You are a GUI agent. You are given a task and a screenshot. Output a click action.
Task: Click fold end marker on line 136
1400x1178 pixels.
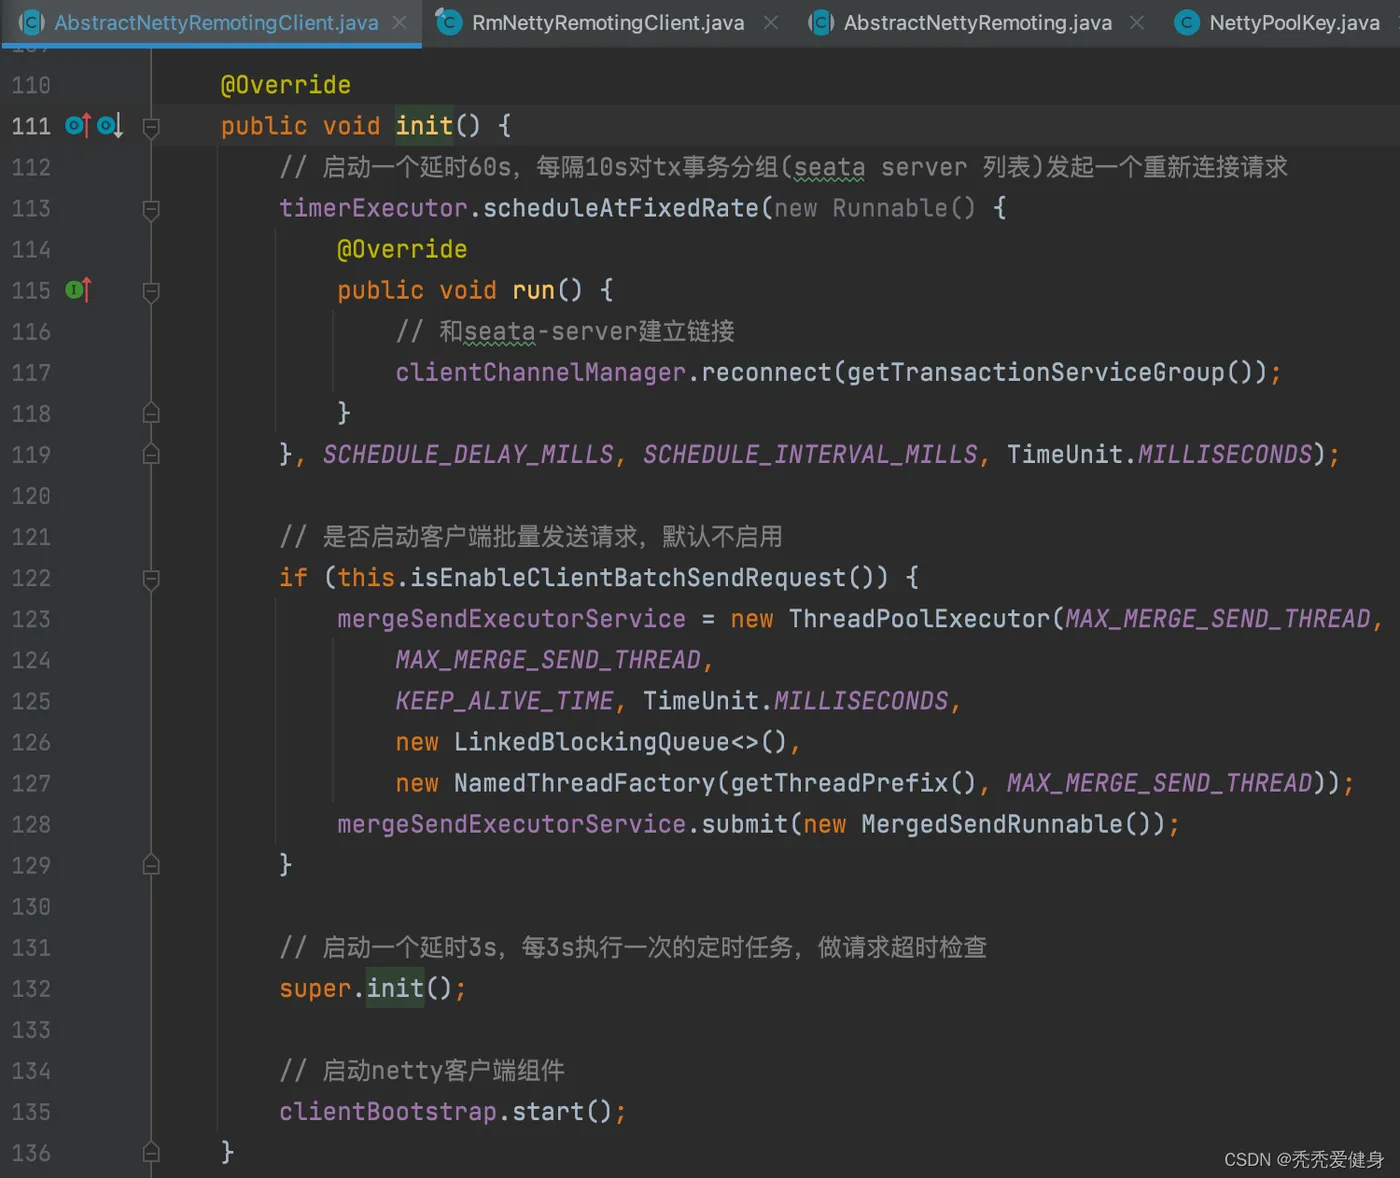tap(151, 1152)
